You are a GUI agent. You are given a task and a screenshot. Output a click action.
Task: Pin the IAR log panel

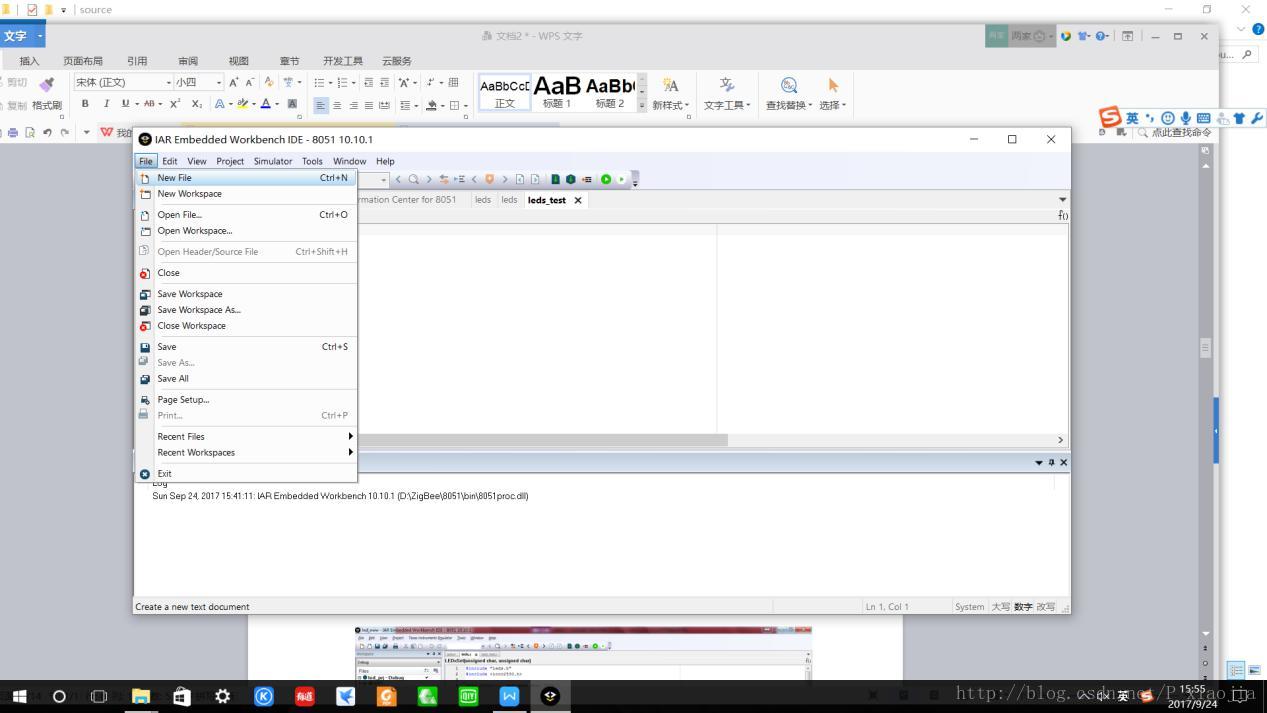(x=1052, y=462)
